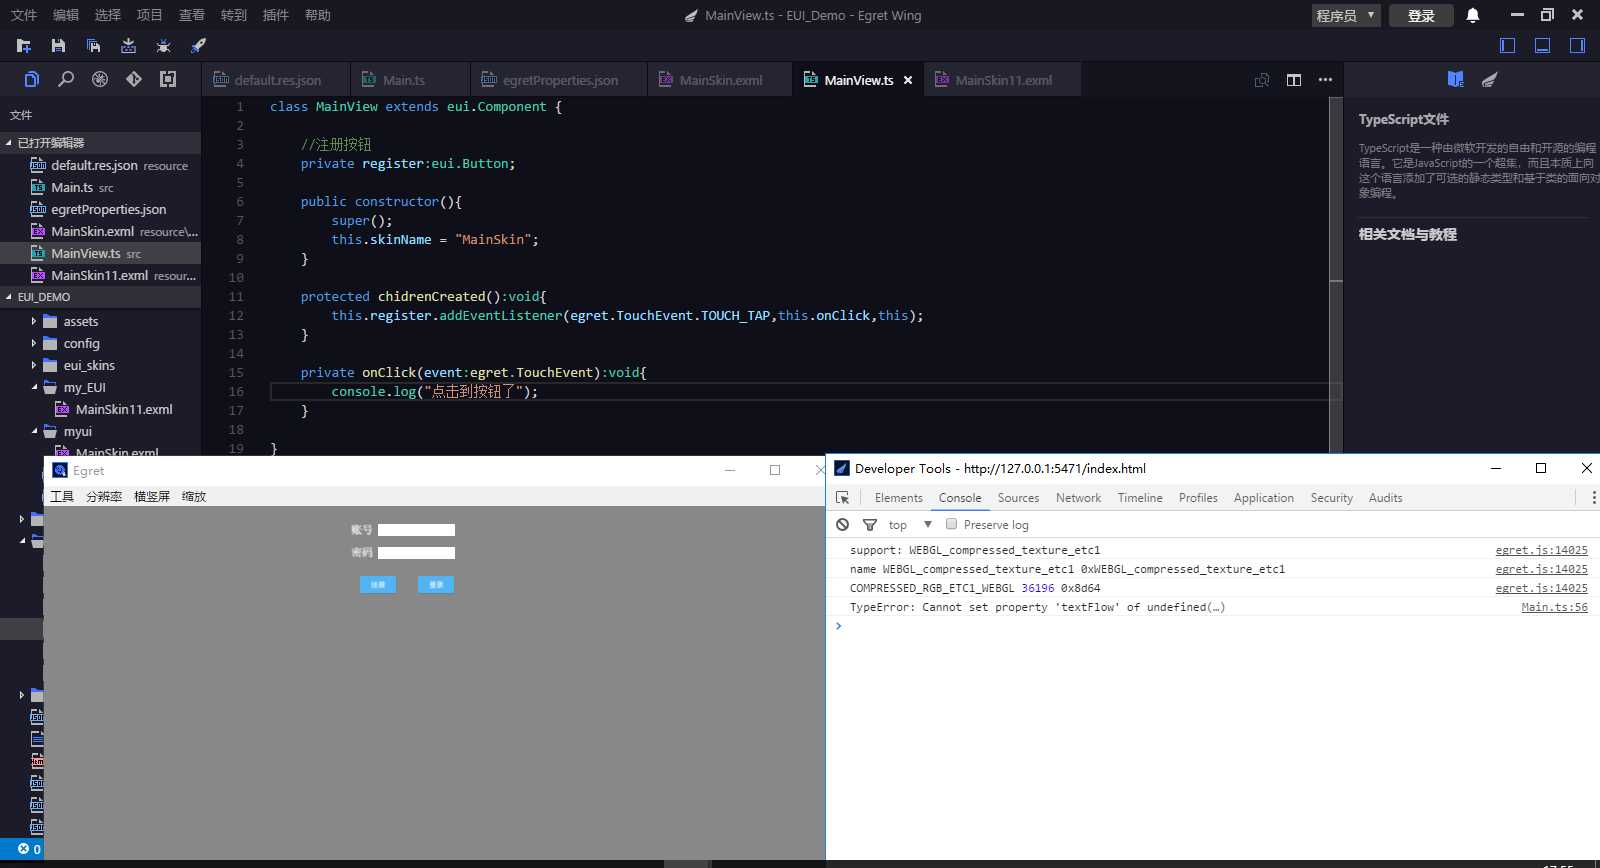Open the DevTools Elements tab
The image size is (1600, 868).
pyautogui.click(x=898, y=497)
